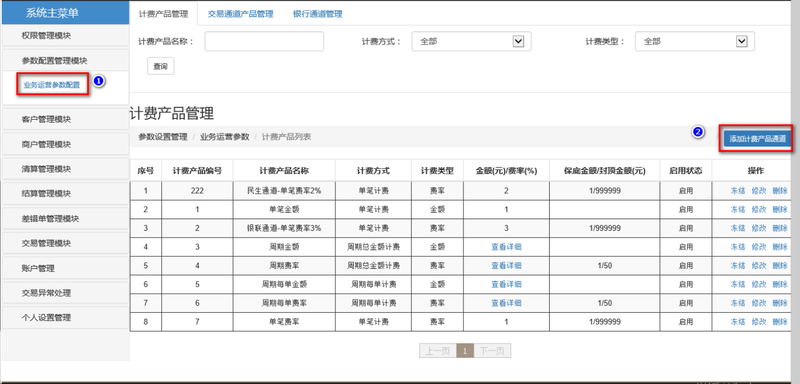Click 冻结 for the 单笔金额 row

(x=738, y=210)
